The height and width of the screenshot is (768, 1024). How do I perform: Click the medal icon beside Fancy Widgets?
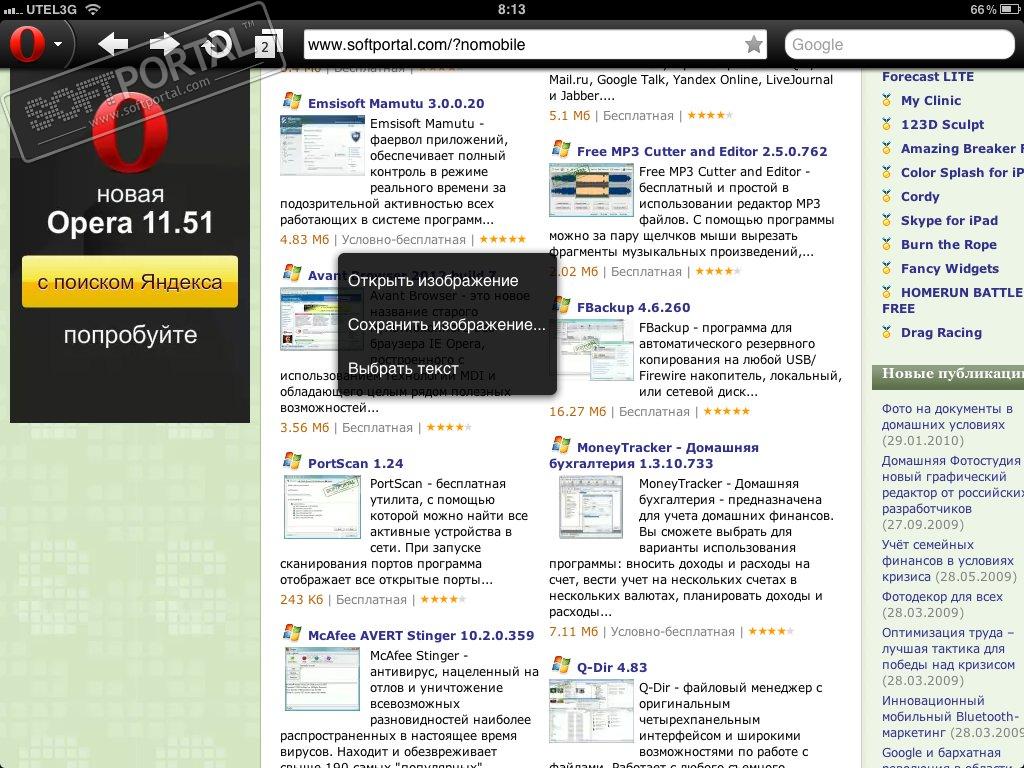(886, 268)
